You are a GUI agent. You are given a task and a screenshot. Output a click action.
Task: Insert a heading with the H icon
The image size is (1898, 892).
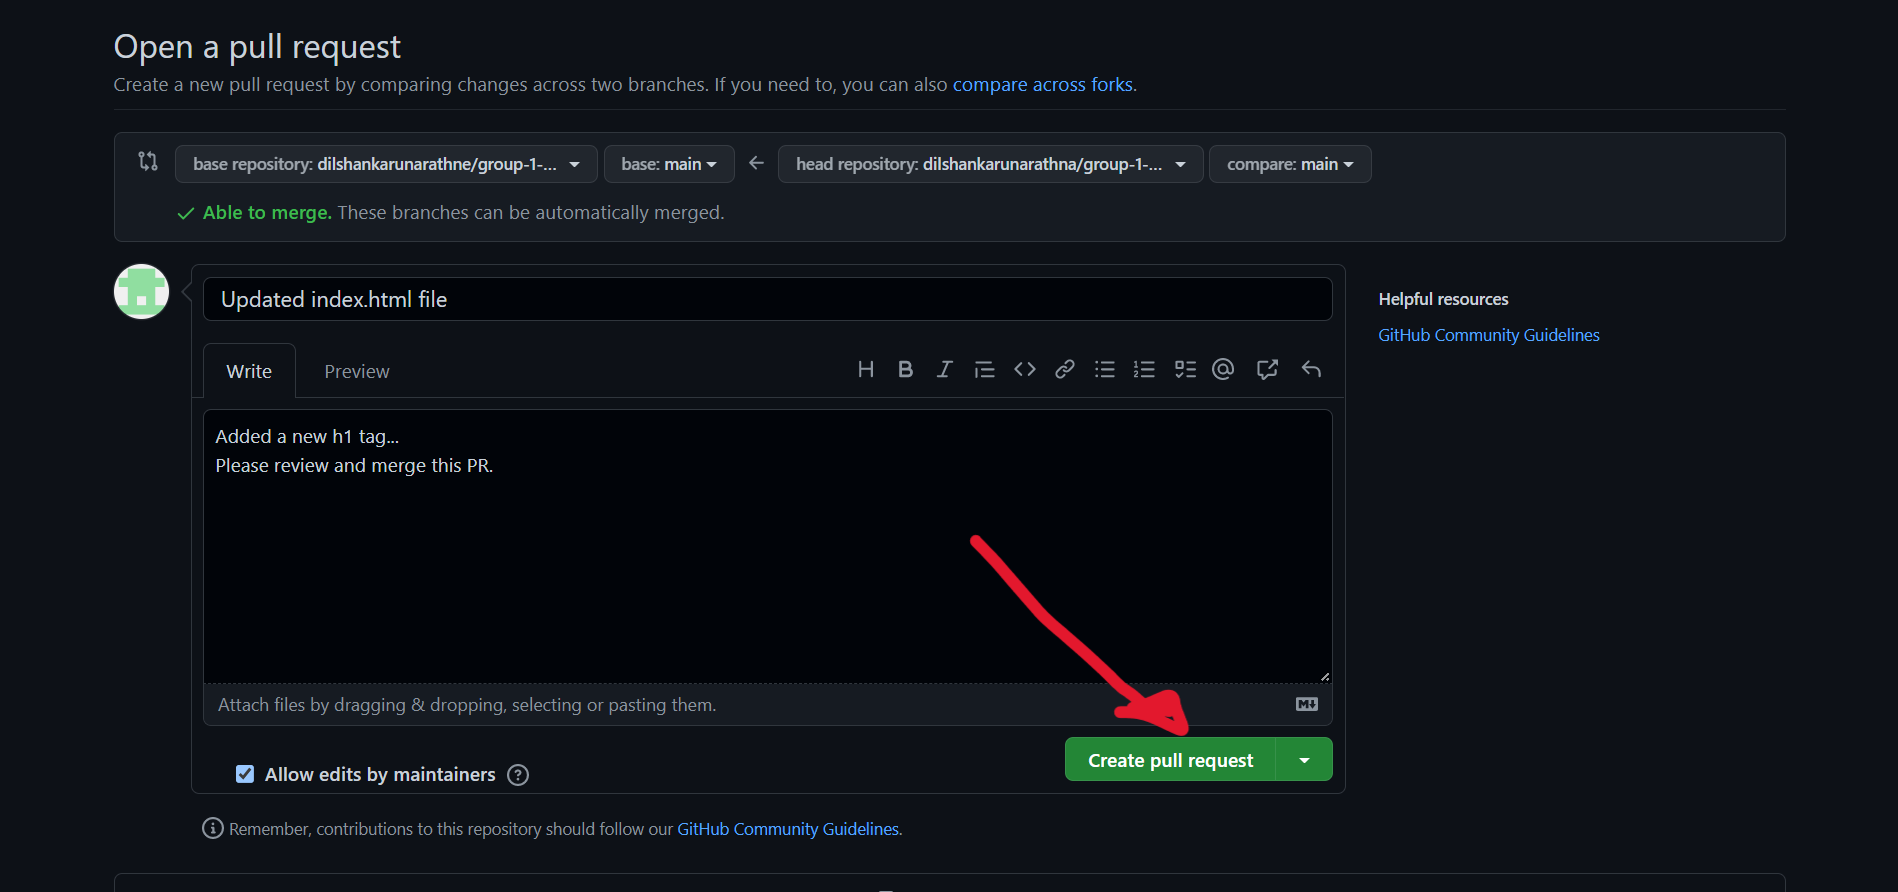pos(866,370)
